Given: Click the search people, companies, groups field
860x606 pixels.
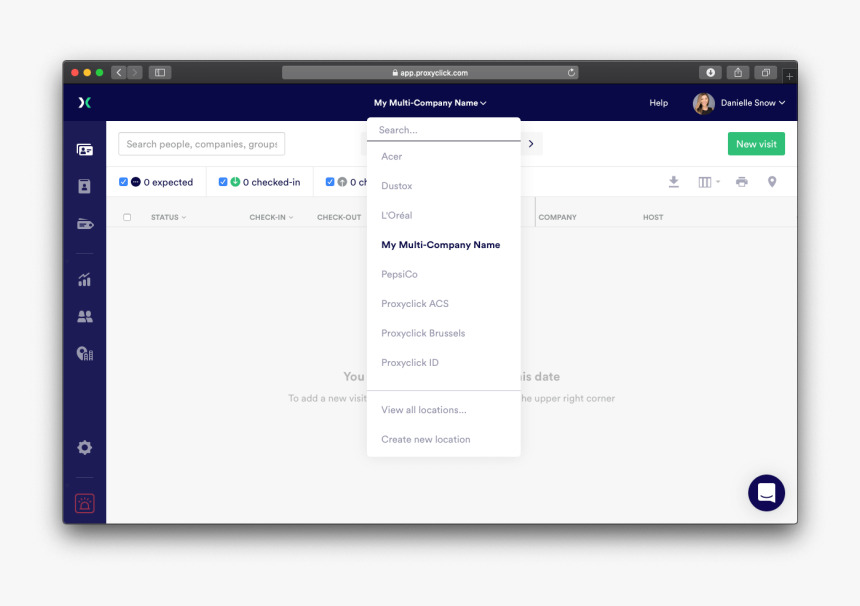Looking at the screenshot, I should 201,144.
